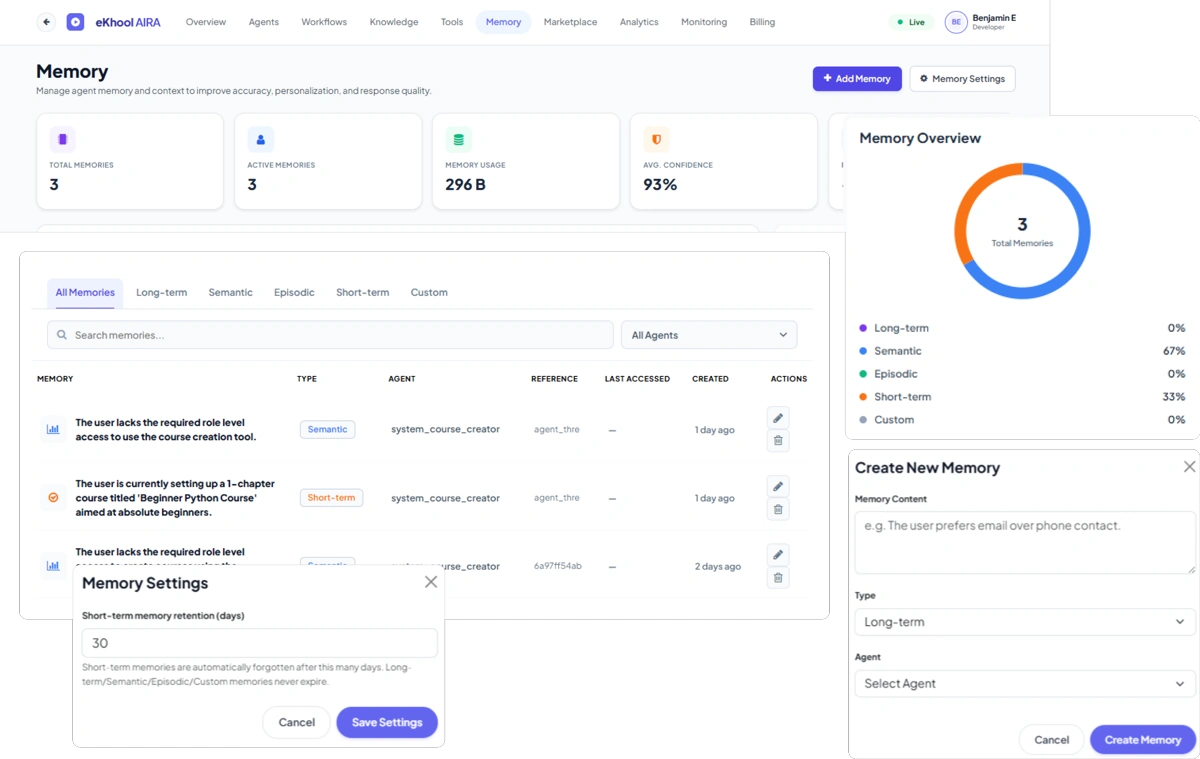Click the eKhool AIRA logo icon

coord(75,22)
